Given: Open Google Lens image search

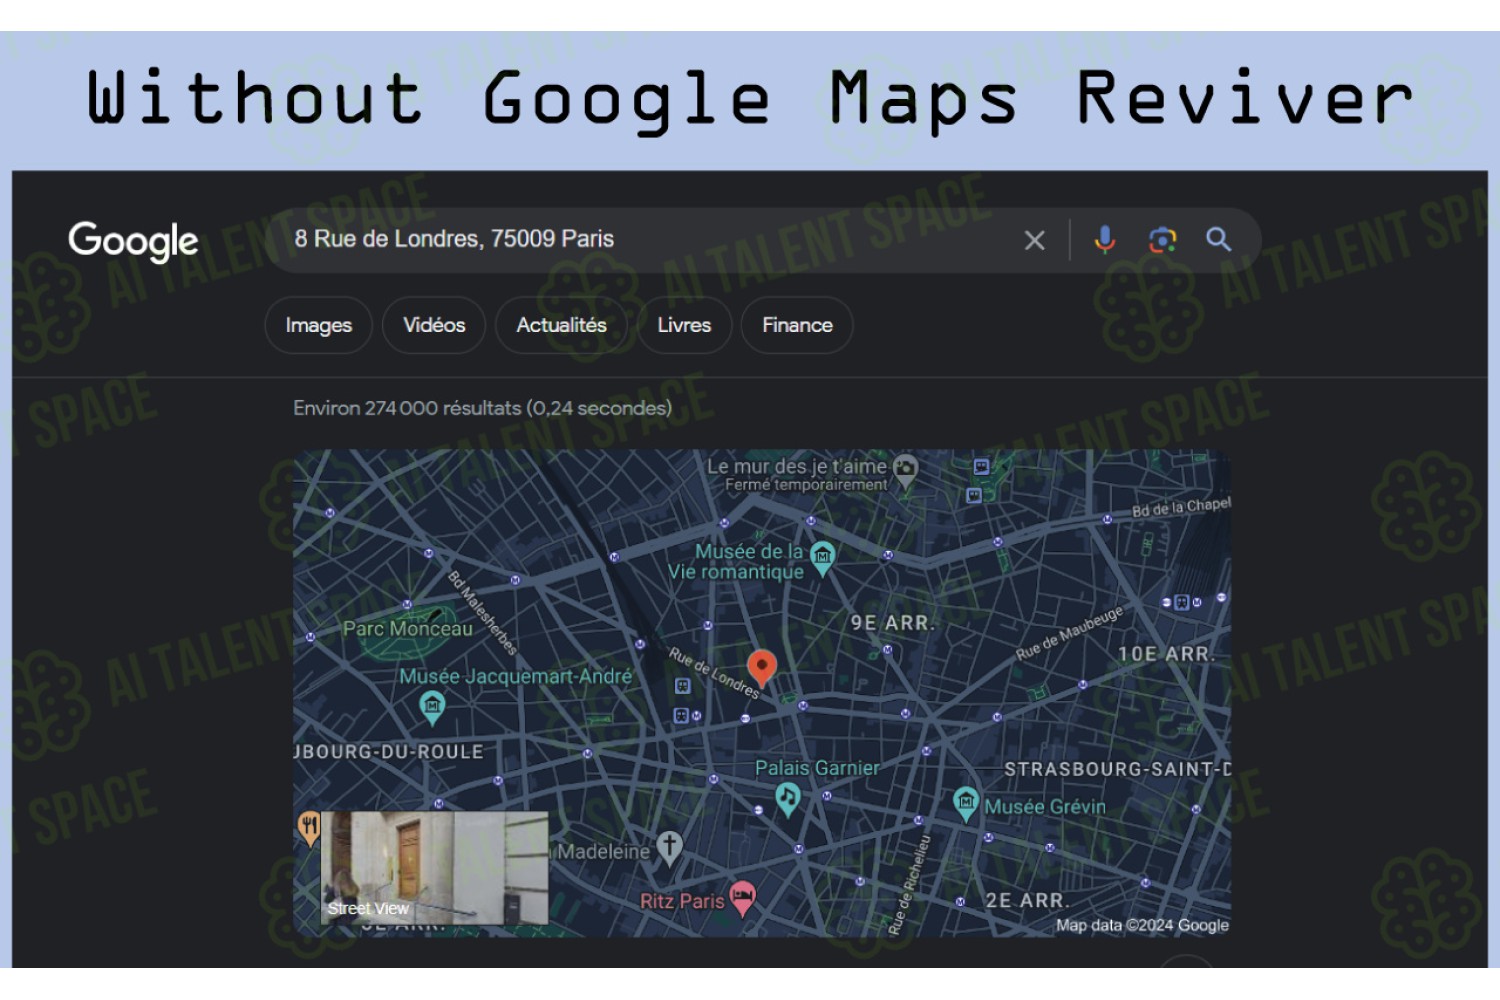Looking at the screenshot, I should pyautogui.click(x=1162, y=240).
